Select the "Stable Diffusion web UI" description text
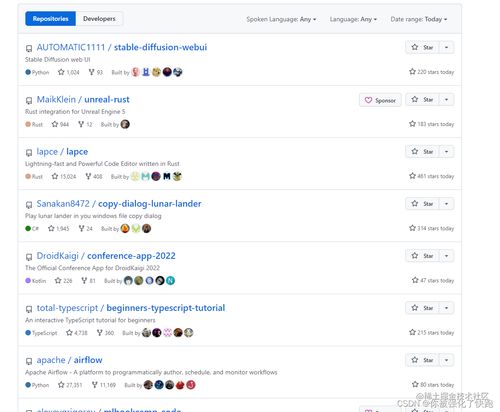Image resolution: width=500 pixels, height=412 pixels. click(x=58, y=60)
